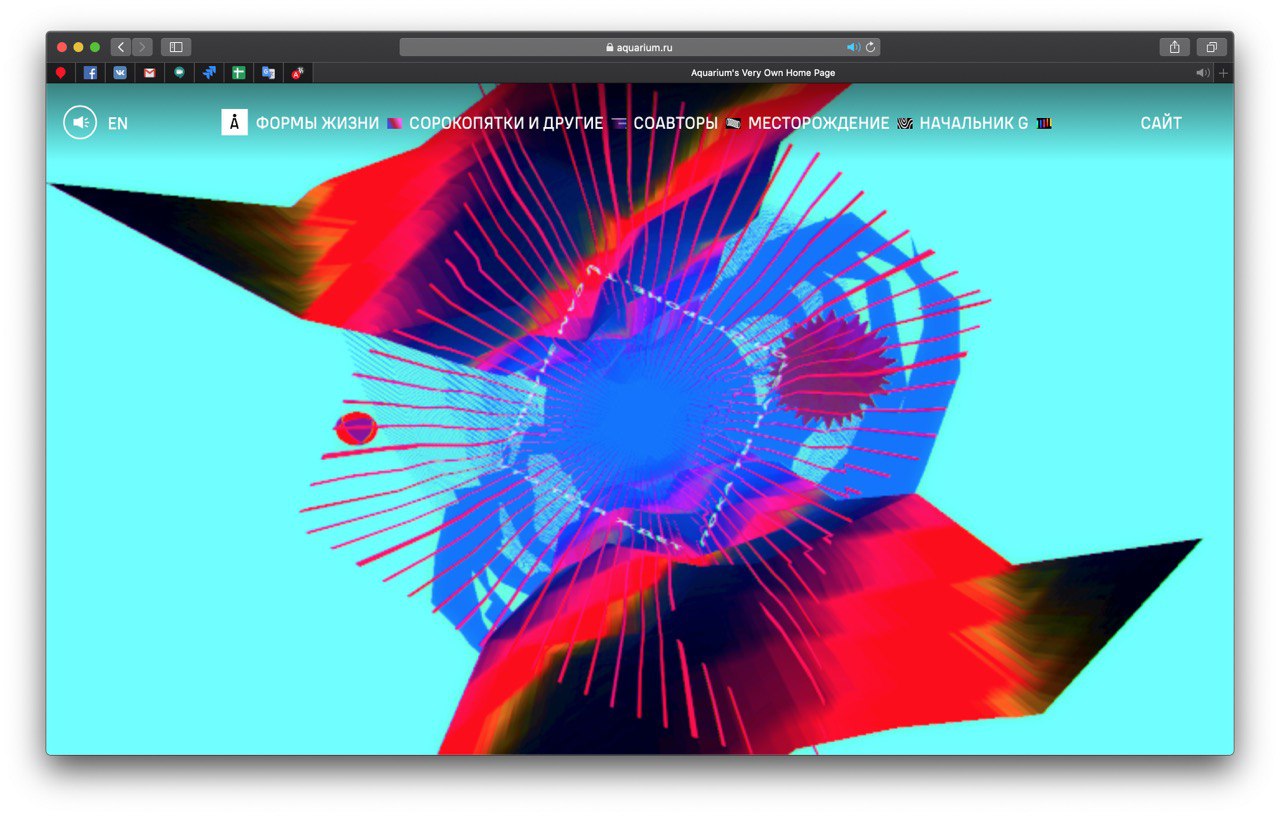Open the Google Translate pinned tab
Image resolution: width=1280 pixels, height=816 pixels.
point(268,73)
